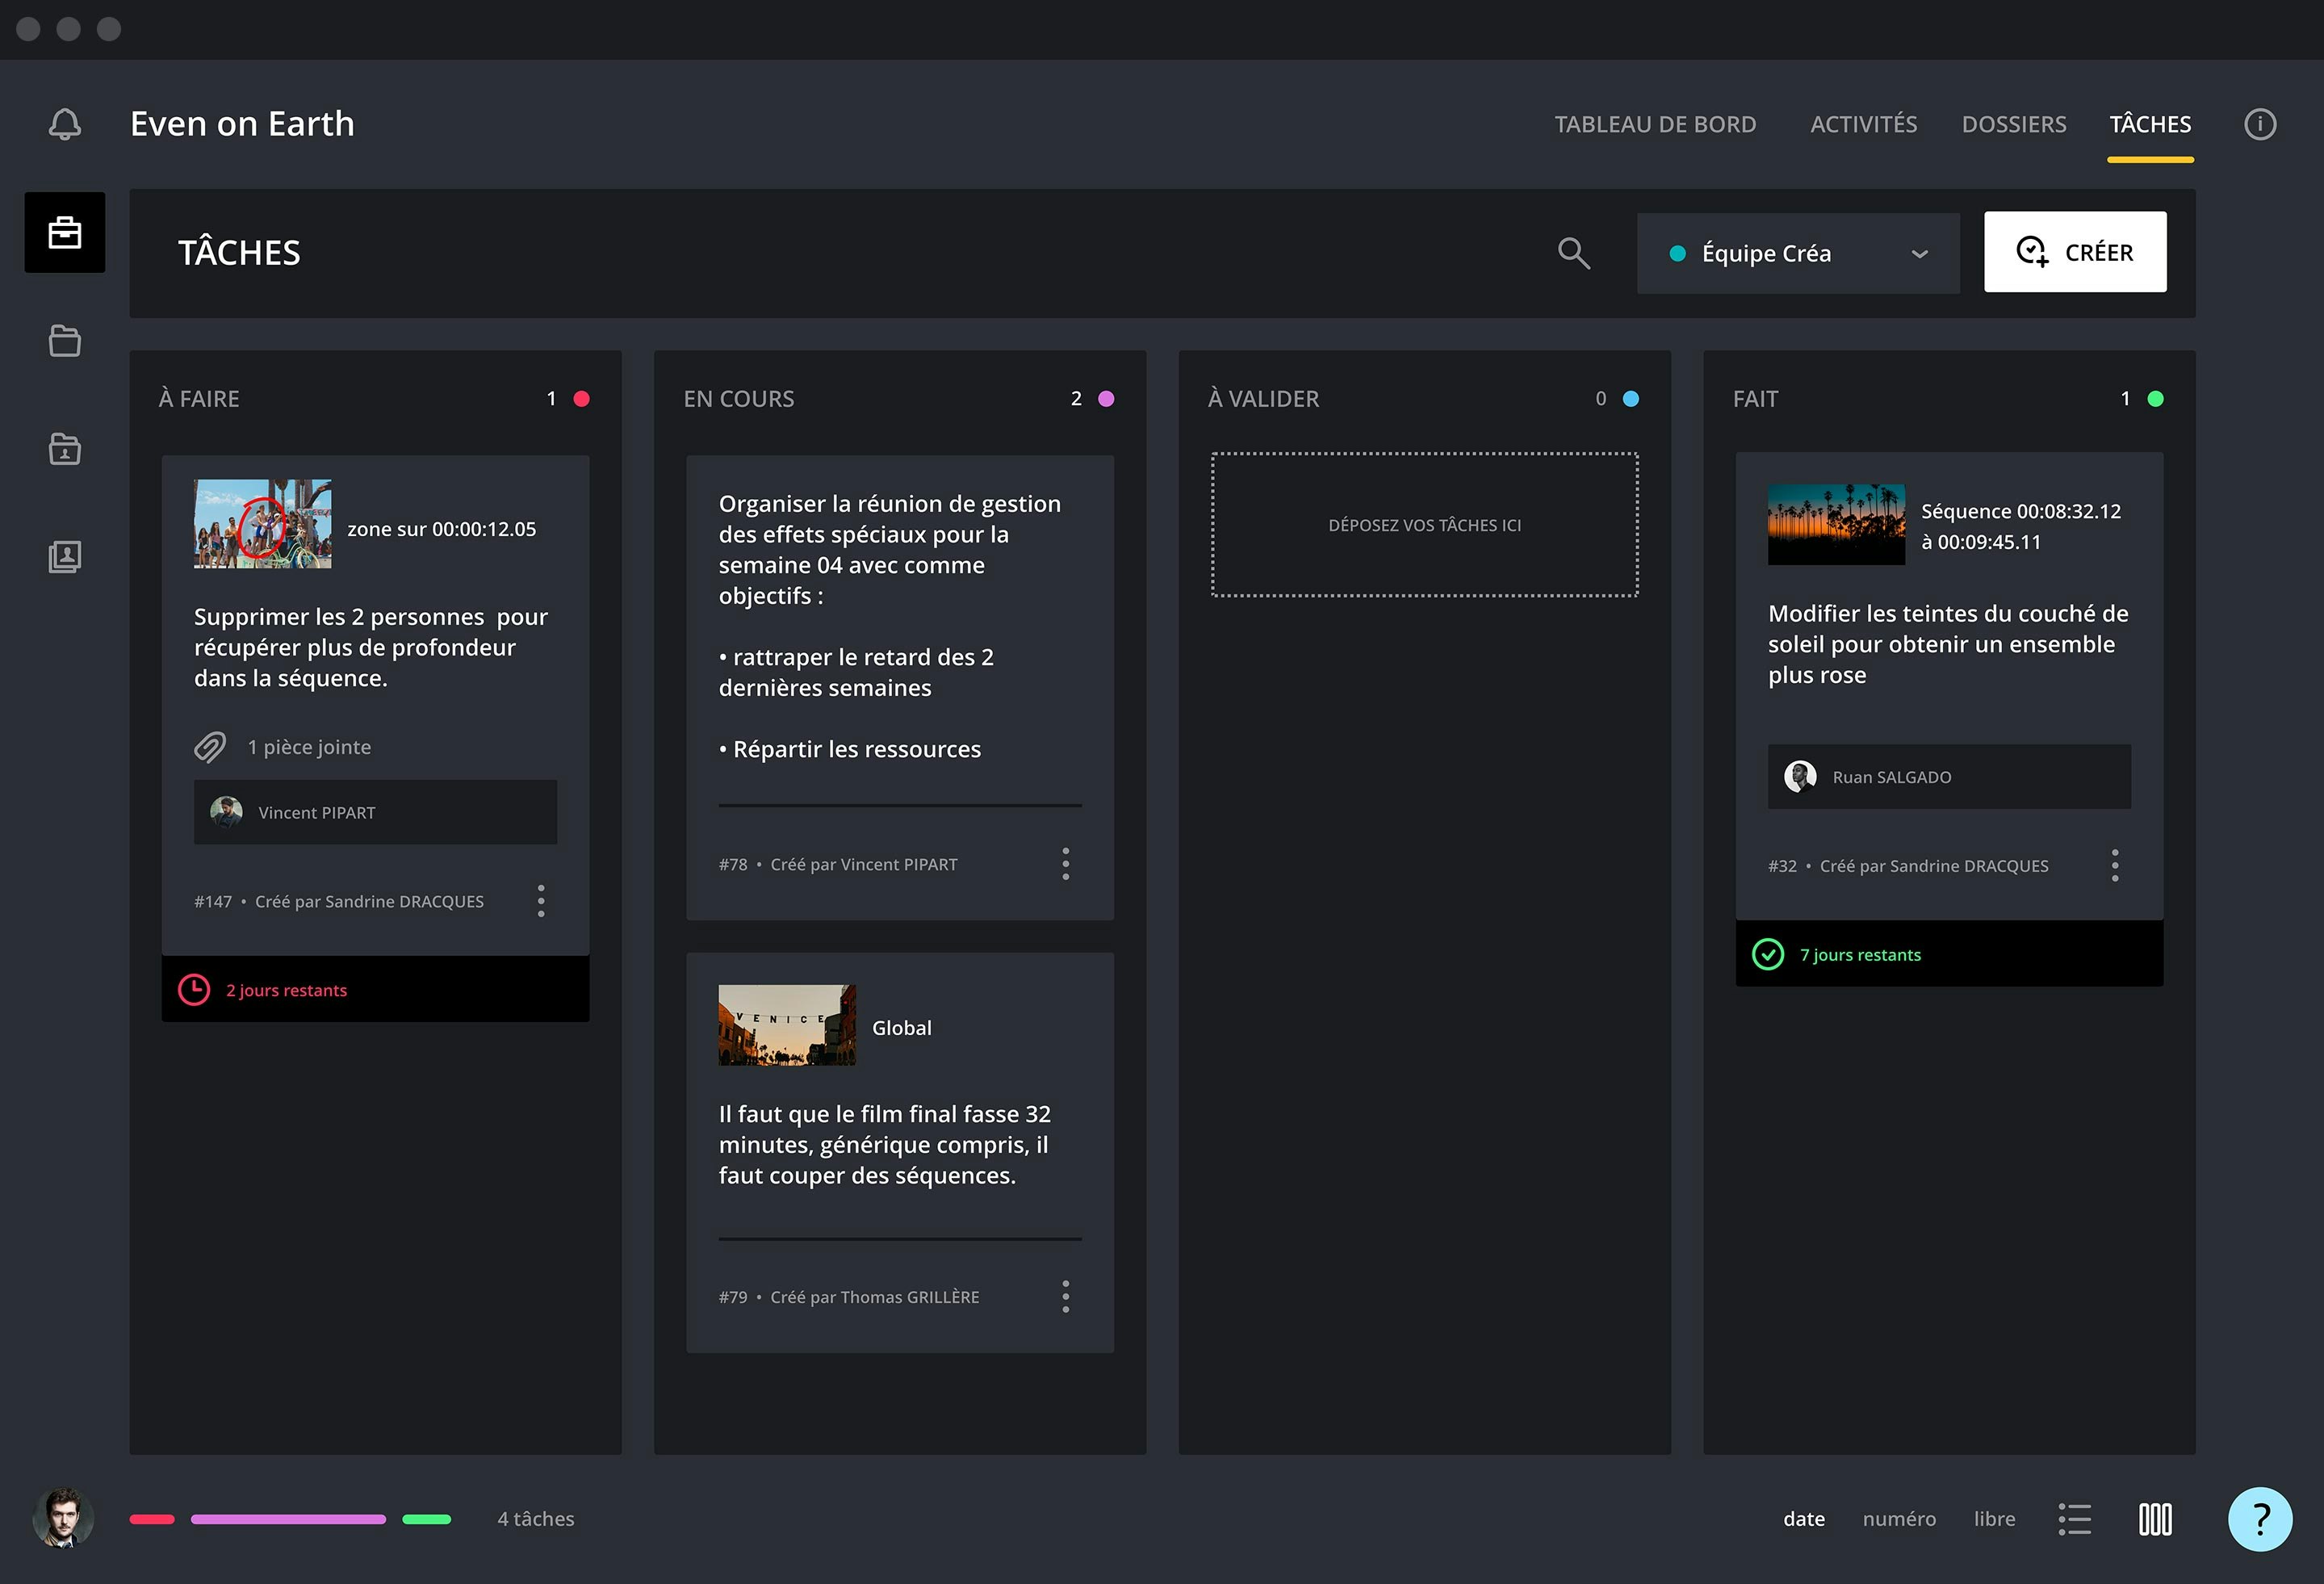This screenshot has height=1584, width=2324.
Task: Switch to list view layout
Action: click(x=2074, y=1519)
